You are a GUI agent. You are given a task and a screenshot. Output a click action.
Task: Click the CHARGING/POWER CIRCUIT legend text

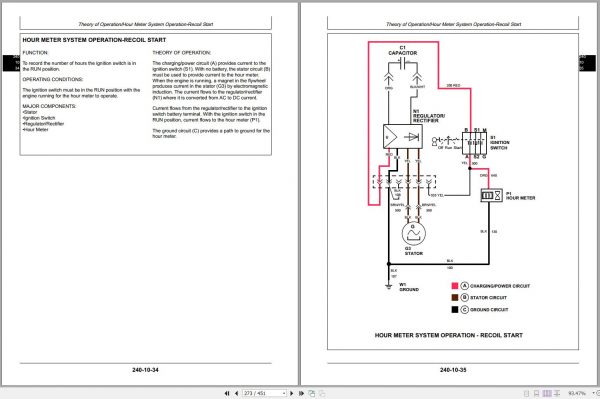500,286
